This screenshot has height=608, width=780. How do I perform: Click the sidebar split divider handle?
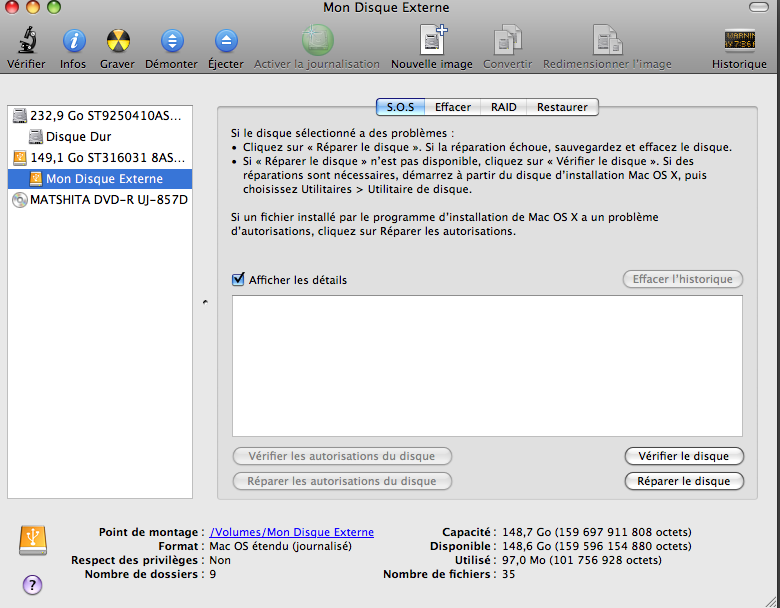205,302
